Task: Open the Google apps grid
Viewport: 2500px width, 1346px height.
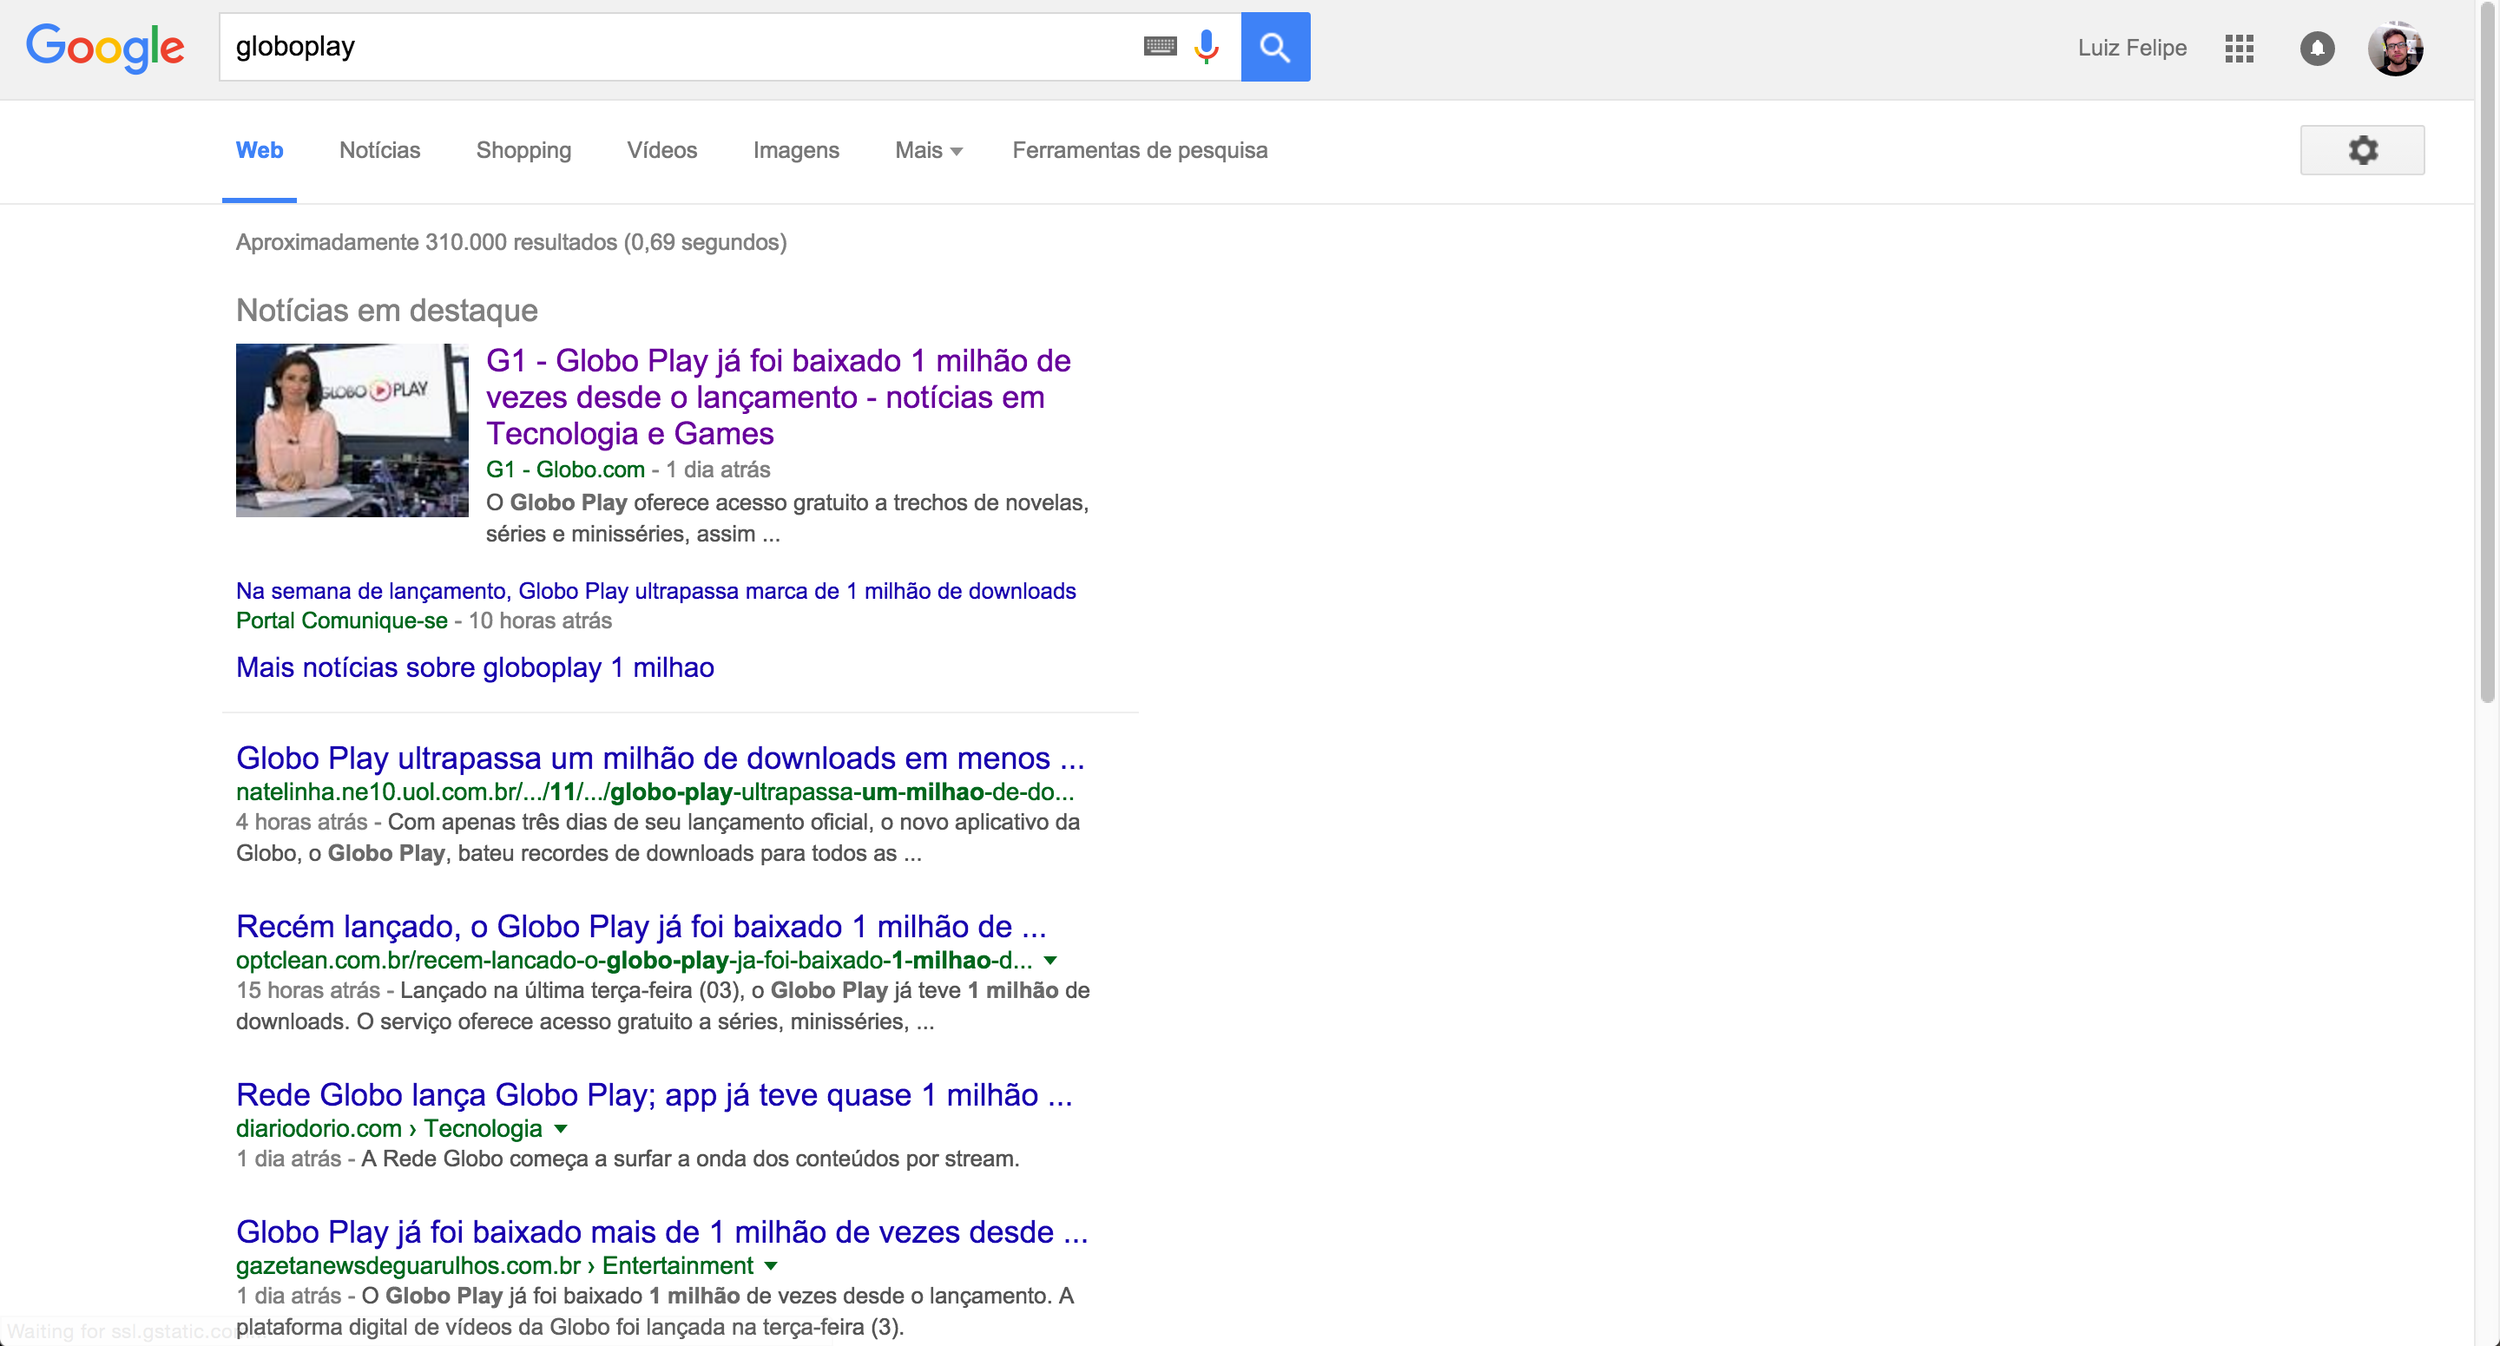Action: coord(2239,48)
